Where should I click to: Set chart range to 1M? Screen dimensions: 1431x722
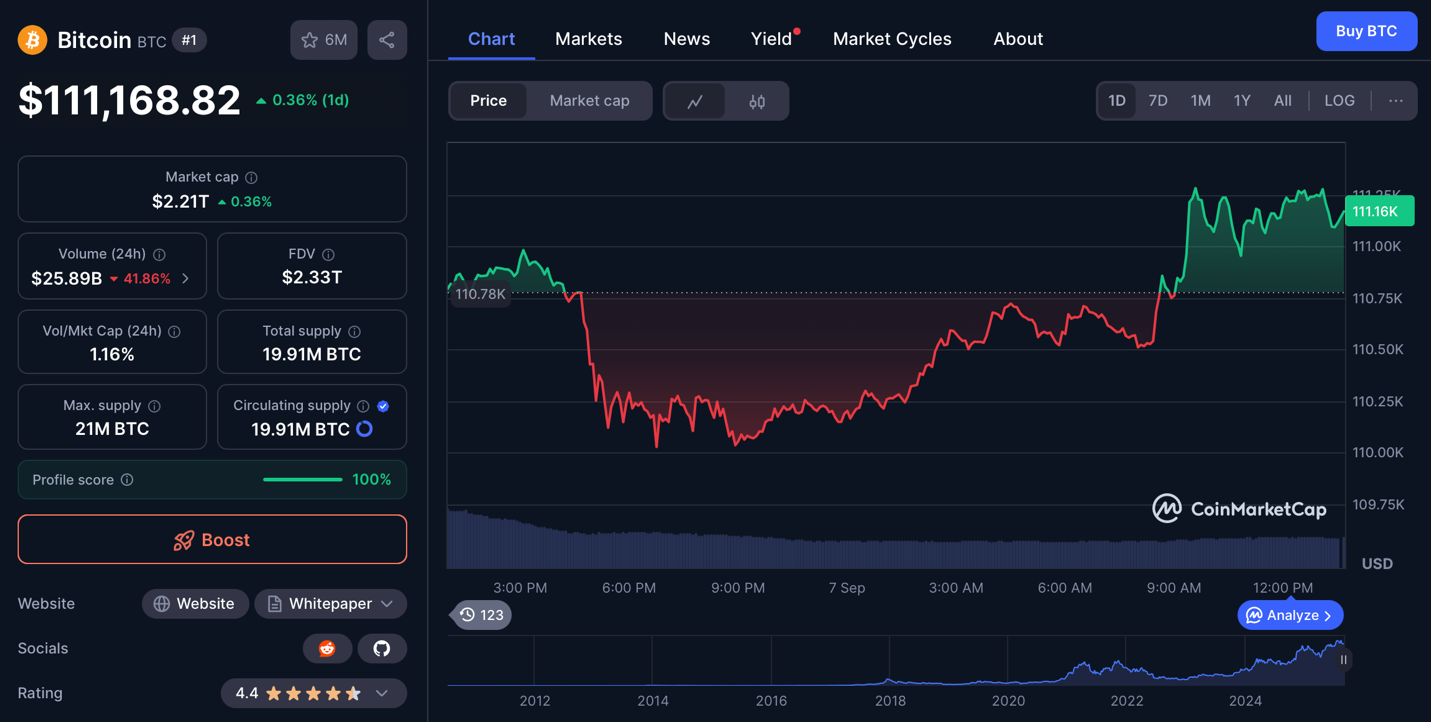(x=1201, y=101)
